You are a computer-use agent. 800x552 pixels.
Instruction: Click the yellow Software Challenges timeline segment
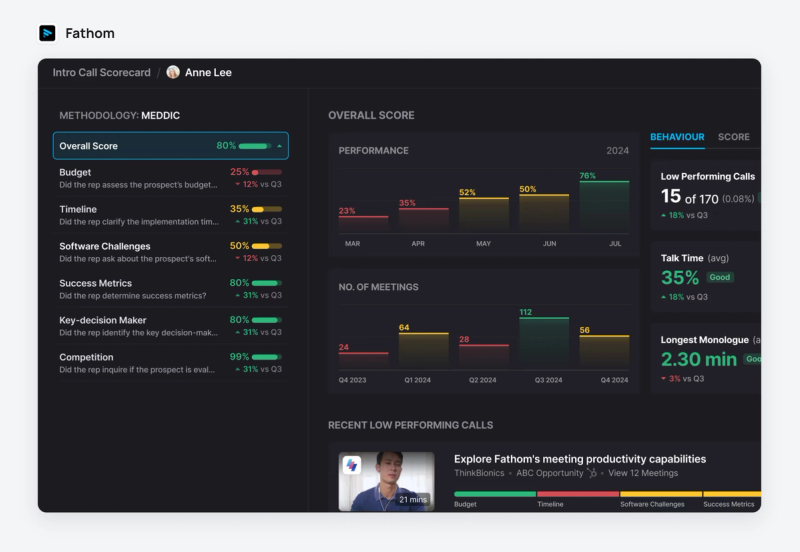point(661,494)
